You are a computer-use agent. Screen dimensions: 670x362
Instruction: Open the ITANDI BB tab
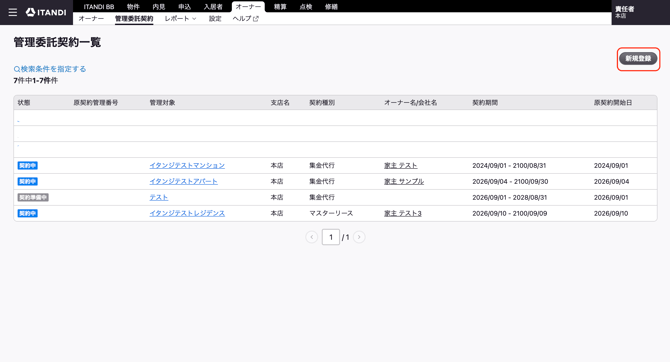pos(99,7)
